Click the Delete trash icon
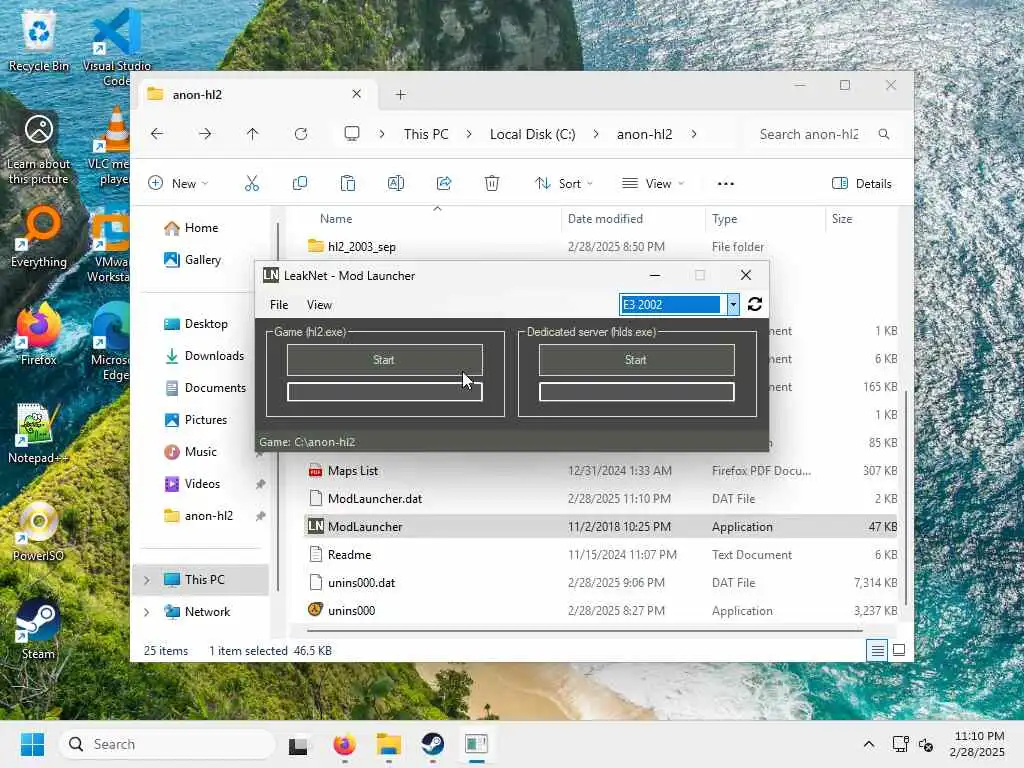 [492, 184]
